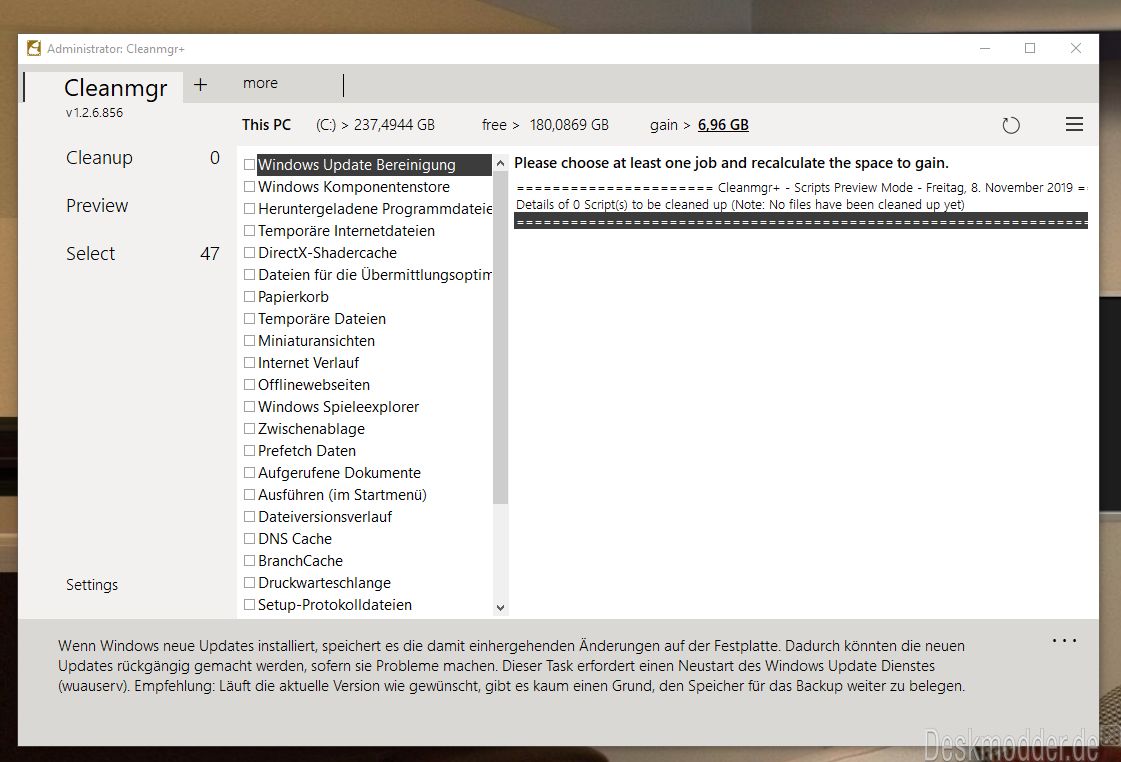This screenshot has width=1121, height=762.
Task: Select the Aufgerufene Dokumente entry
Action: 339,472
